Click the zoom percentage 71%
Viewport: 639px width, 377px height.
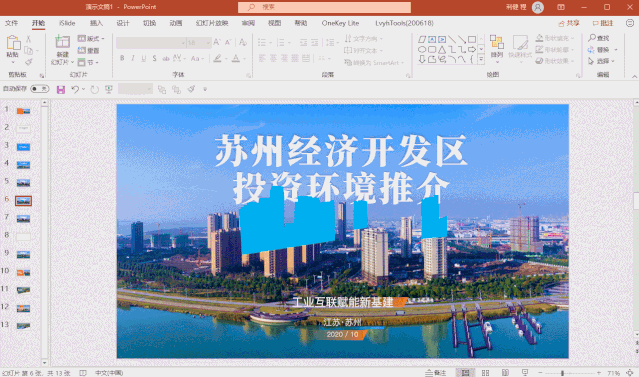(x=613, y=373)
